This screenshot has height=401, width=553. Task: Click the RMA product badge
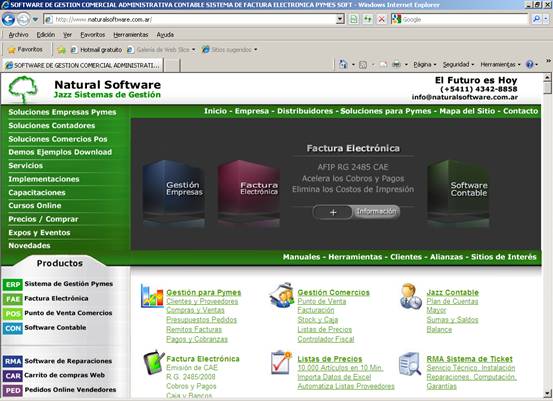pos(13,361)
